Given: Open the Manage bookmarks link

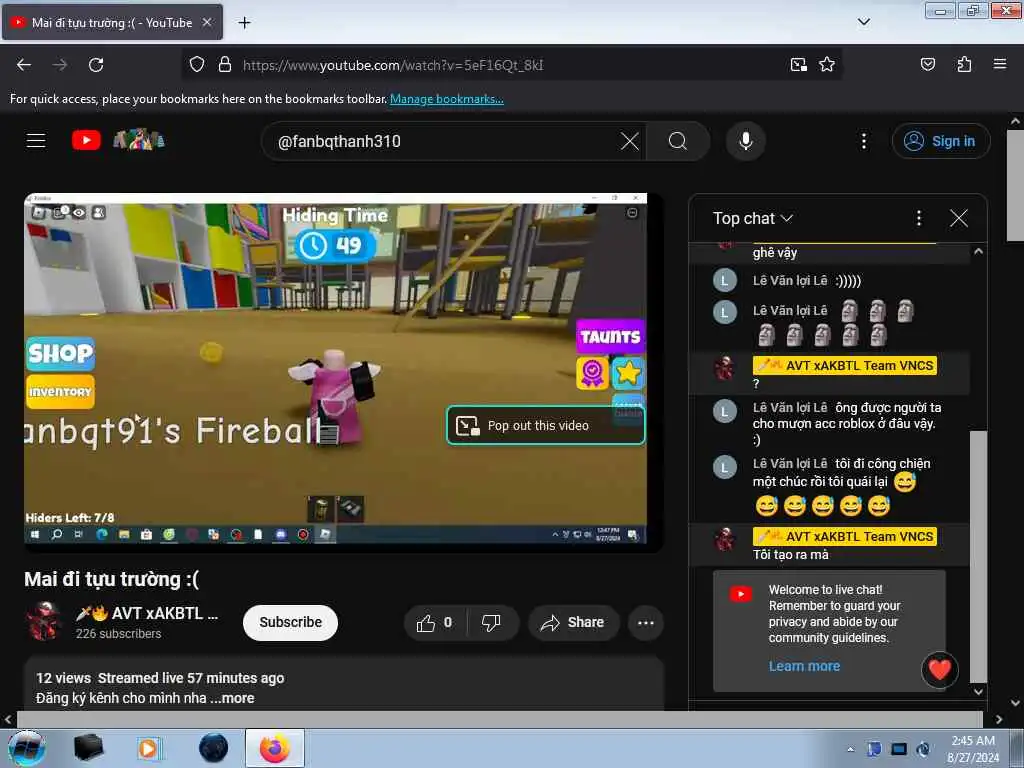Looking at the screenshot, I should 447,99.
